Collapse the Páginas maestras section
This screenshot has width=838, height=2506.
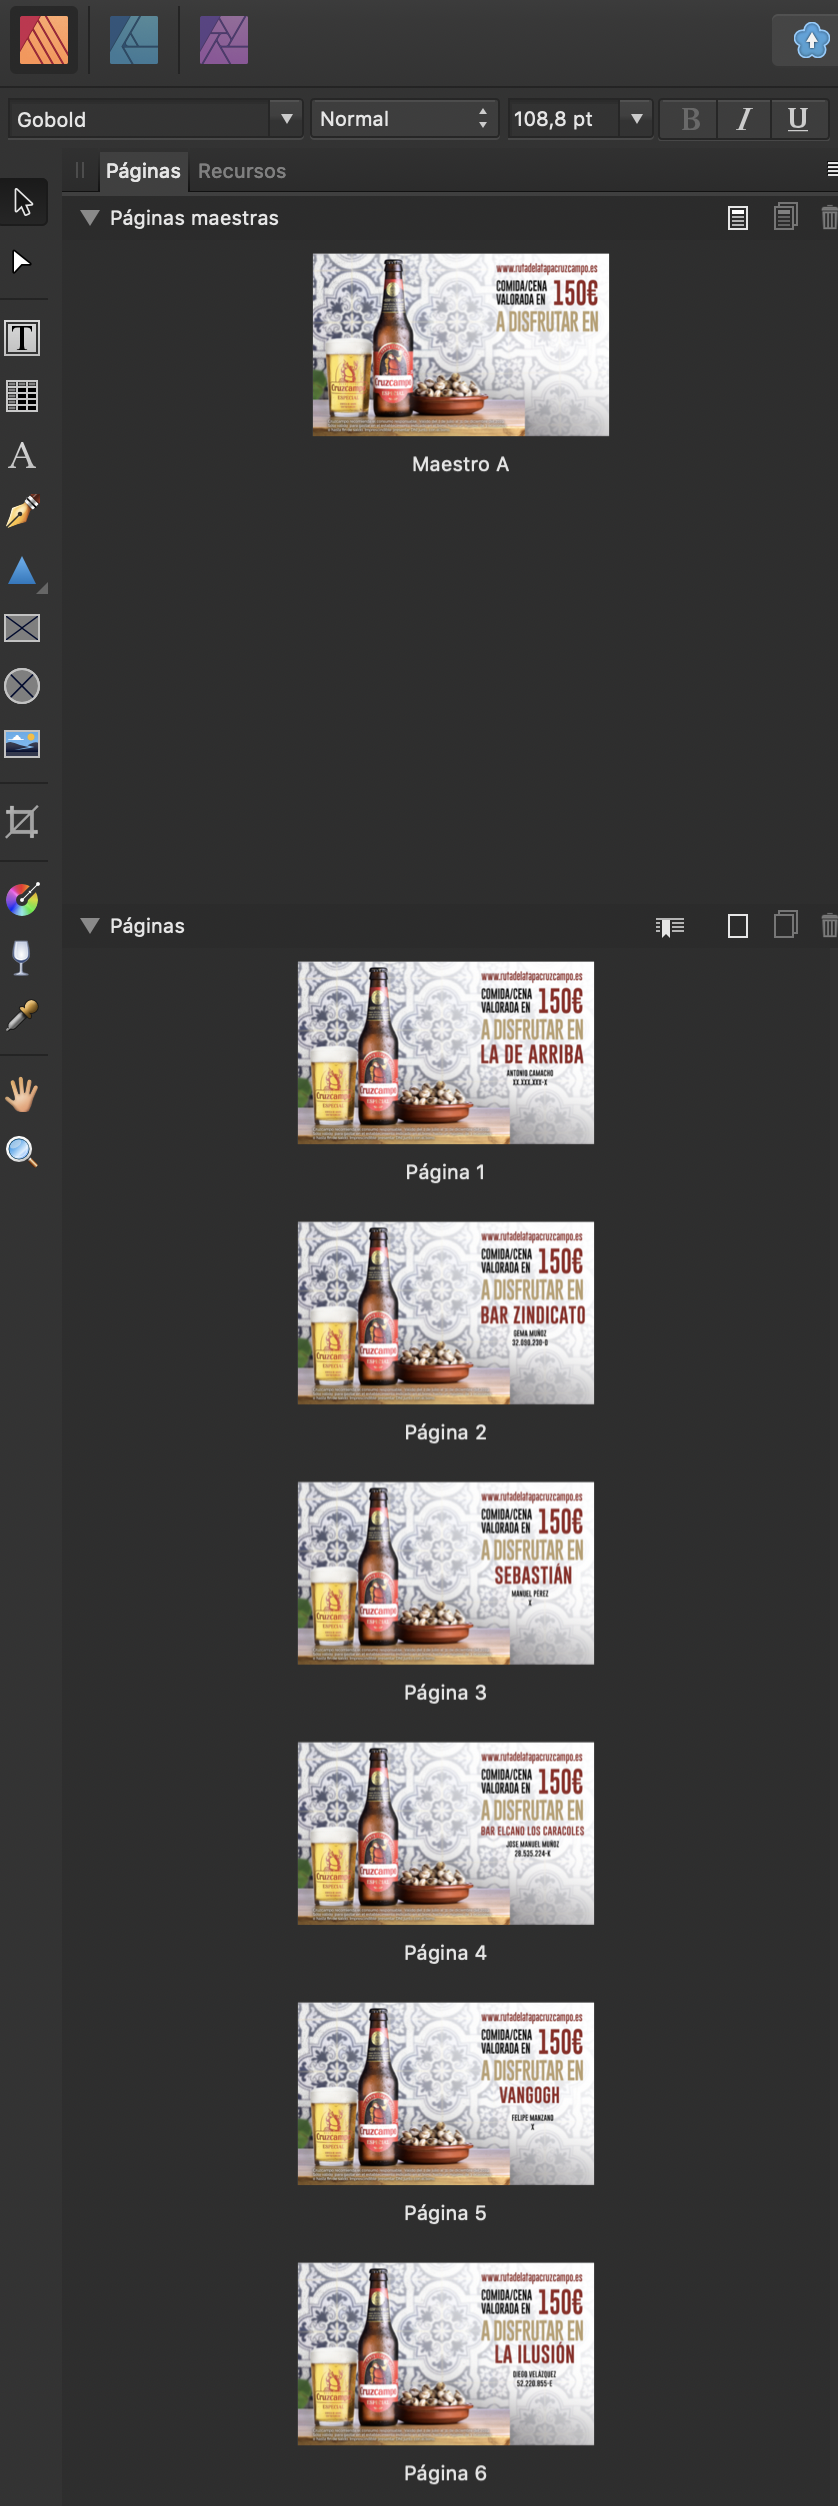(89, 218)
